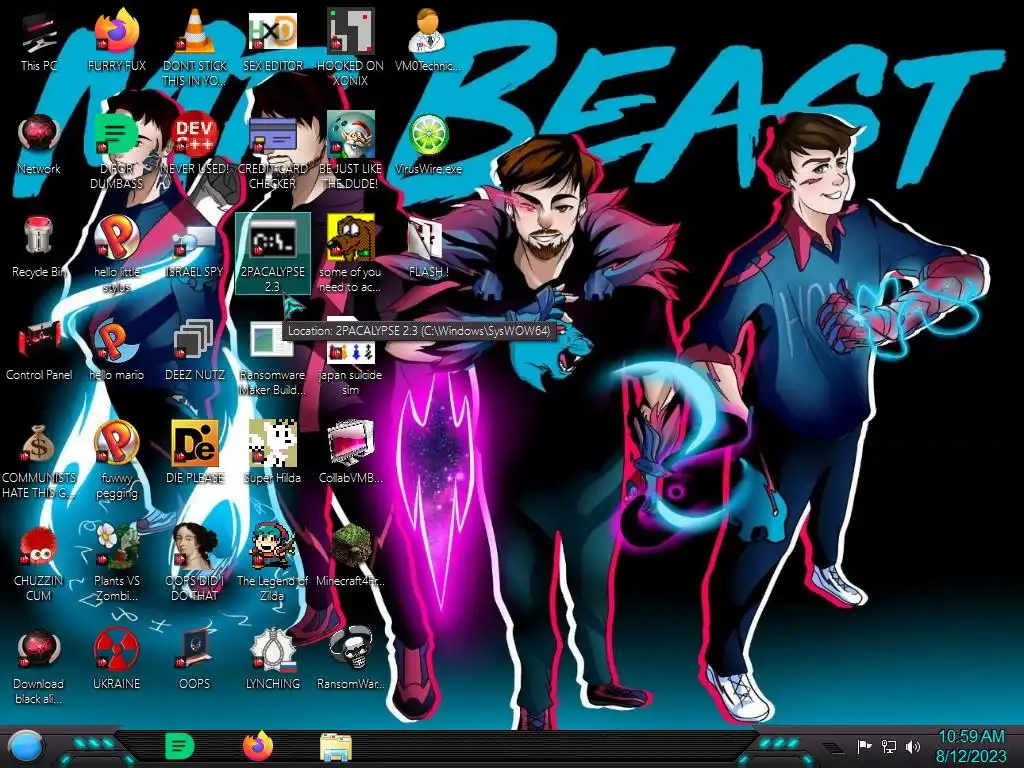Click the taskbar clock showing 10:59 AM

(972, 746)
